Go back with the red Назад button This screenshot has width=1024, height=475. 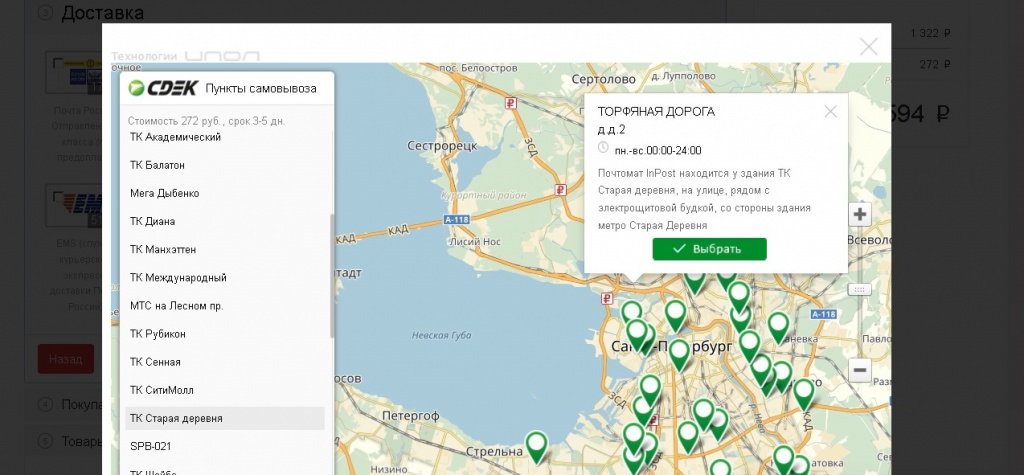tap(65, 358)
